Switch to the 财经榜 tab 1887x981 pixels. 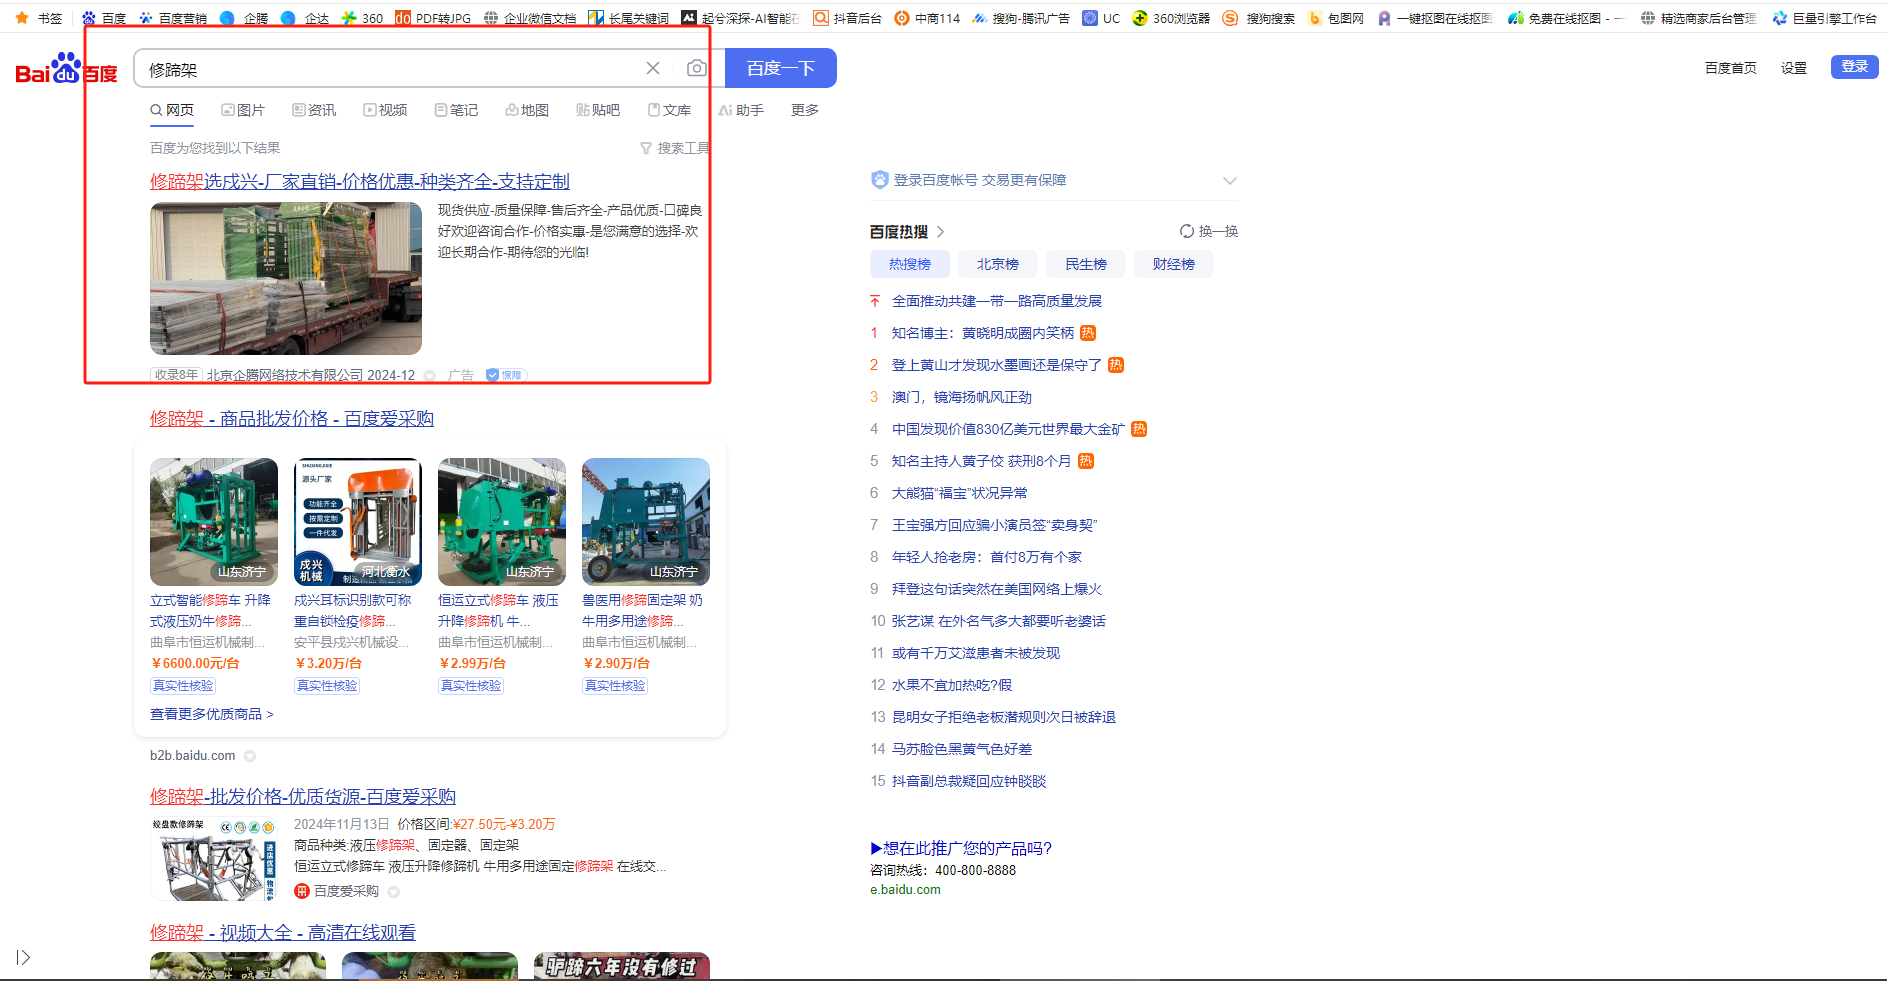pyautogui.click(x=1174, y=264)
